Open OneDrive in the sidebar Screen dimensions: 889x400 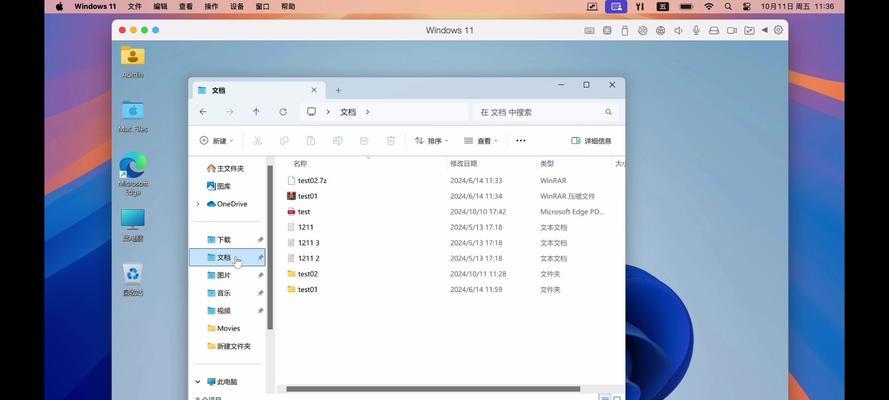coord(227,204)
